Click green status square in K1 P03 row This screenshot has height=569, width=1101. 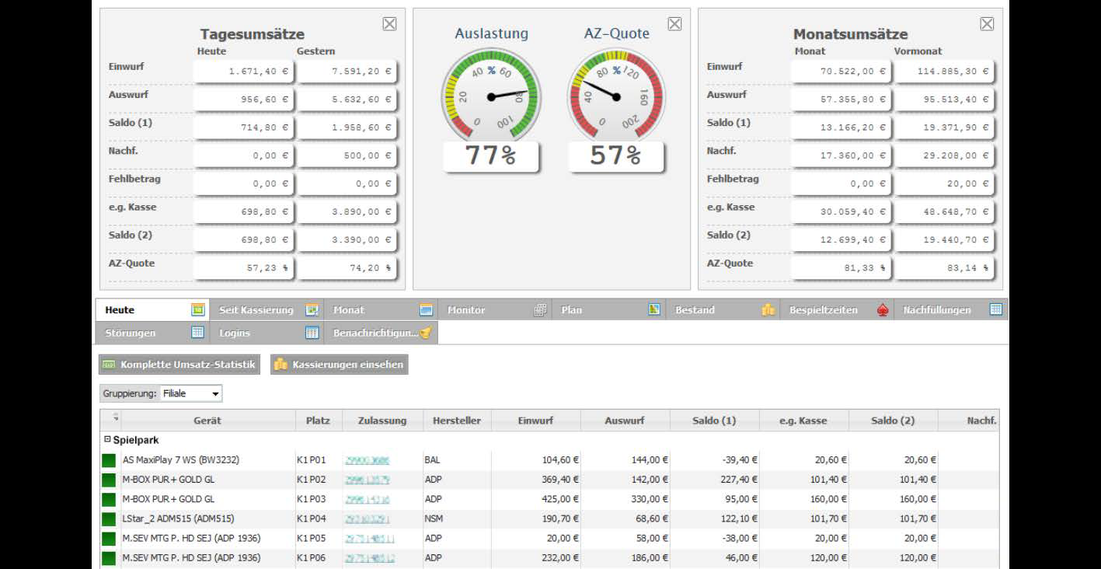click(x=109, y=500)
